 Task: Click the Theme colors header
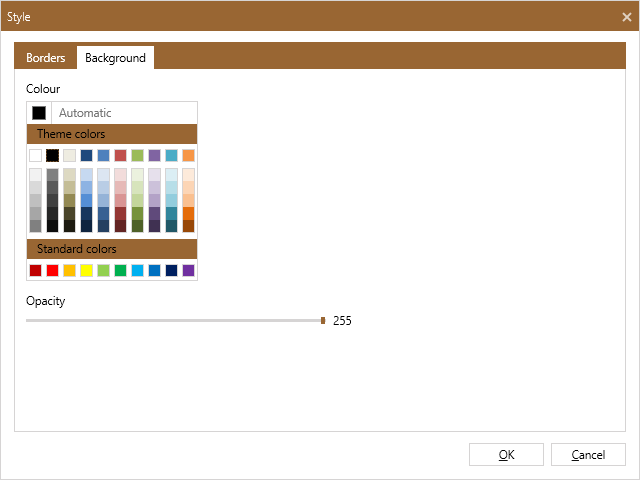pyautogui.click(x=112, y=134)
